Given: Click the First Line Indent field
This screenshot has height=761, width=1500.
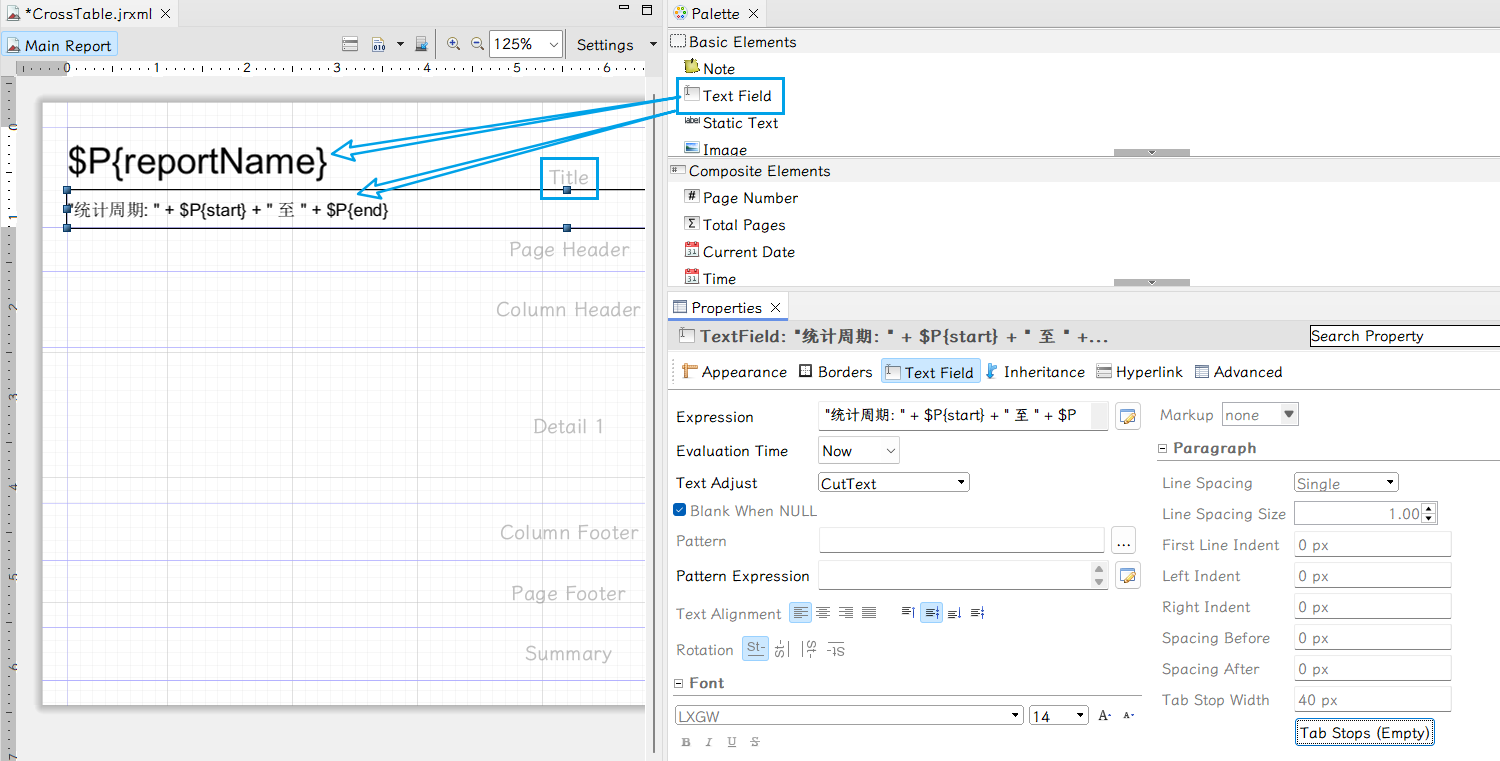Looking at the screenshot, I should (x=1372, y=544).
